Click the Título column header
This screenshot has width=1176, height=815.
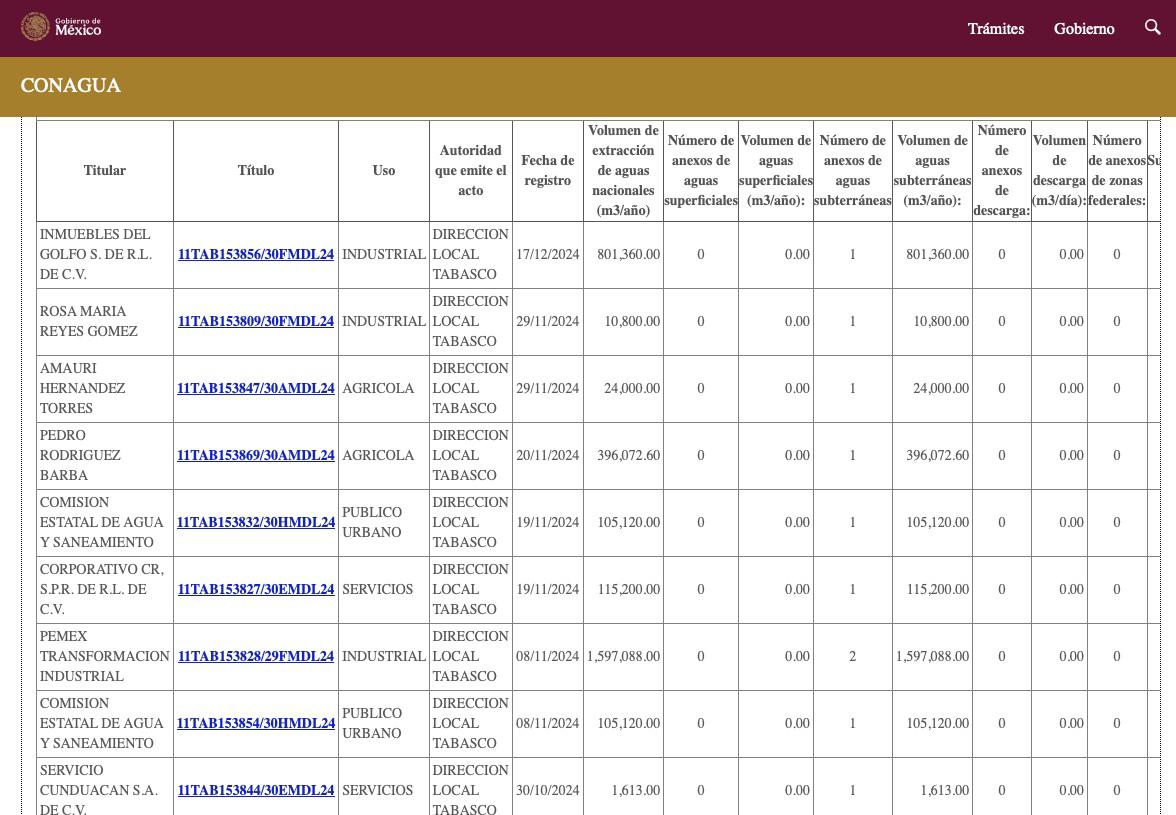coord(256,170)
